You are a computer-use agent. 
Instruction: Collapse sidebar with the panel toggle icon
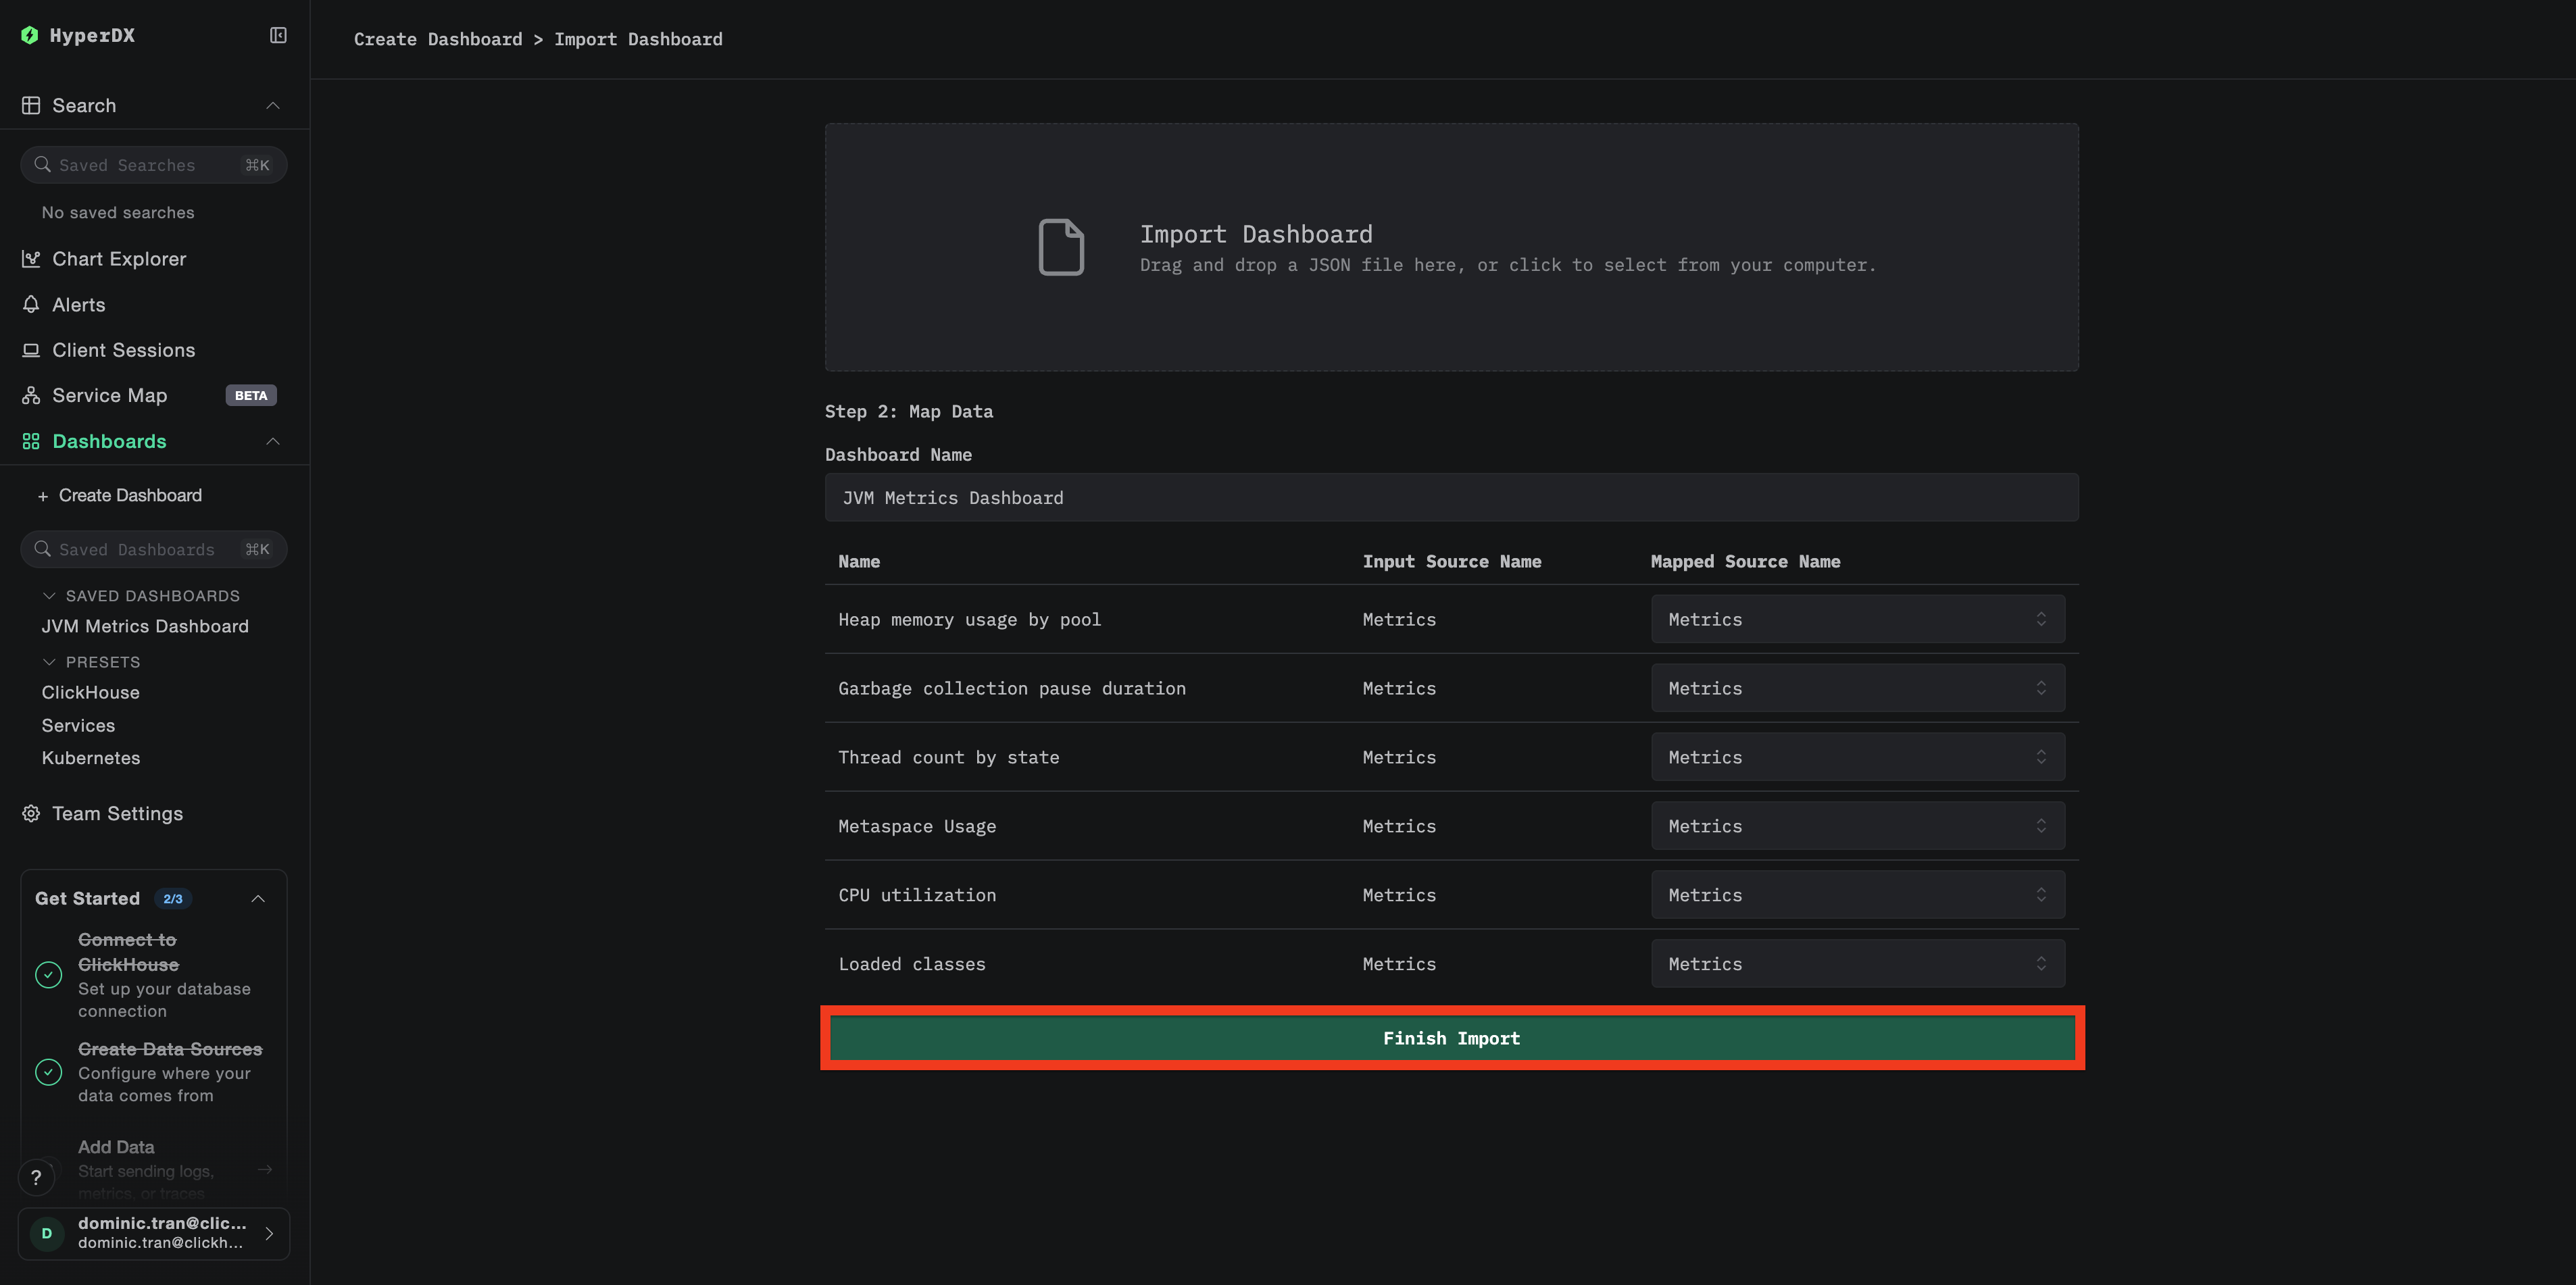coord(278,36)
